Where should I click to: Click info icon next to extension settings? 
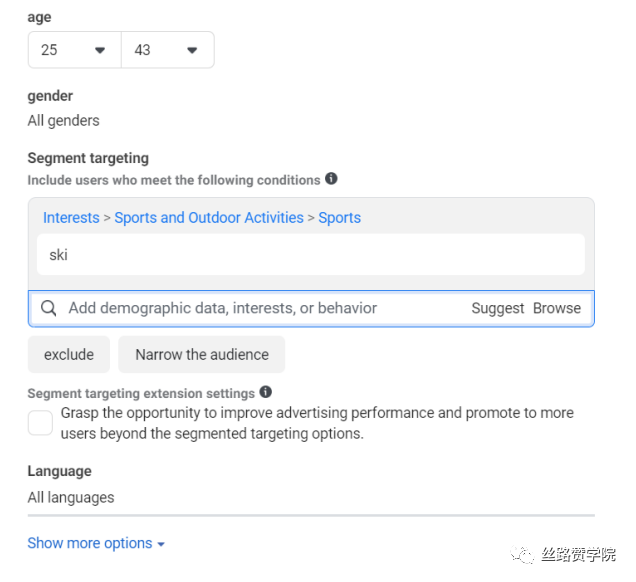(265, 392)
